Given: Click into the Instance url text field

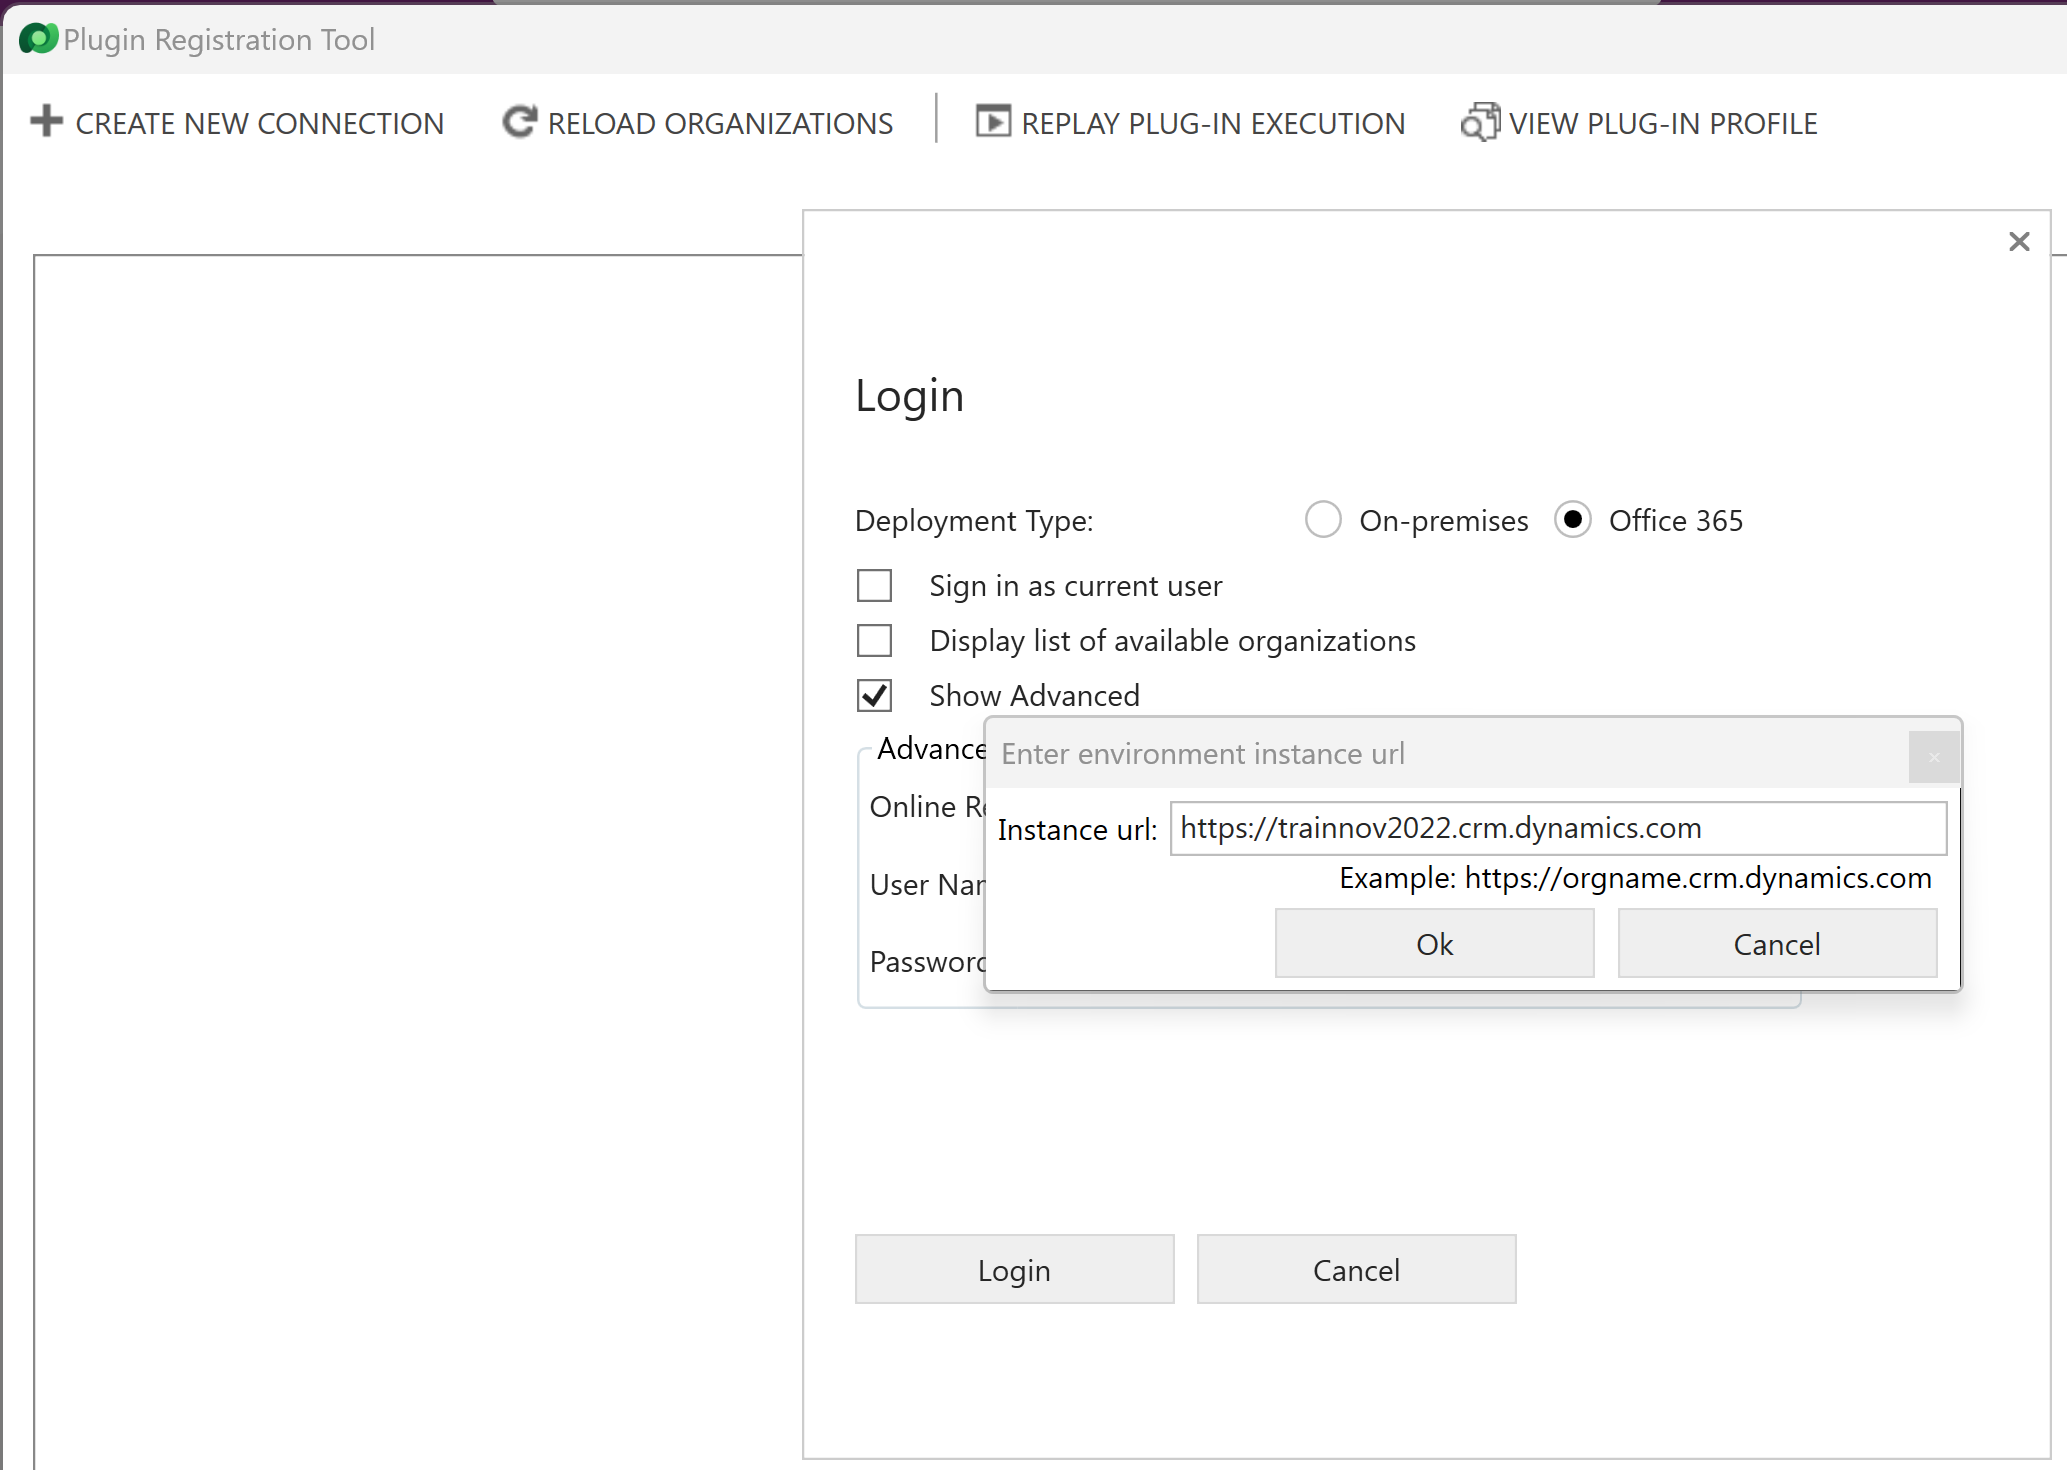Looking at the screenshot, I should point(1557,829).
